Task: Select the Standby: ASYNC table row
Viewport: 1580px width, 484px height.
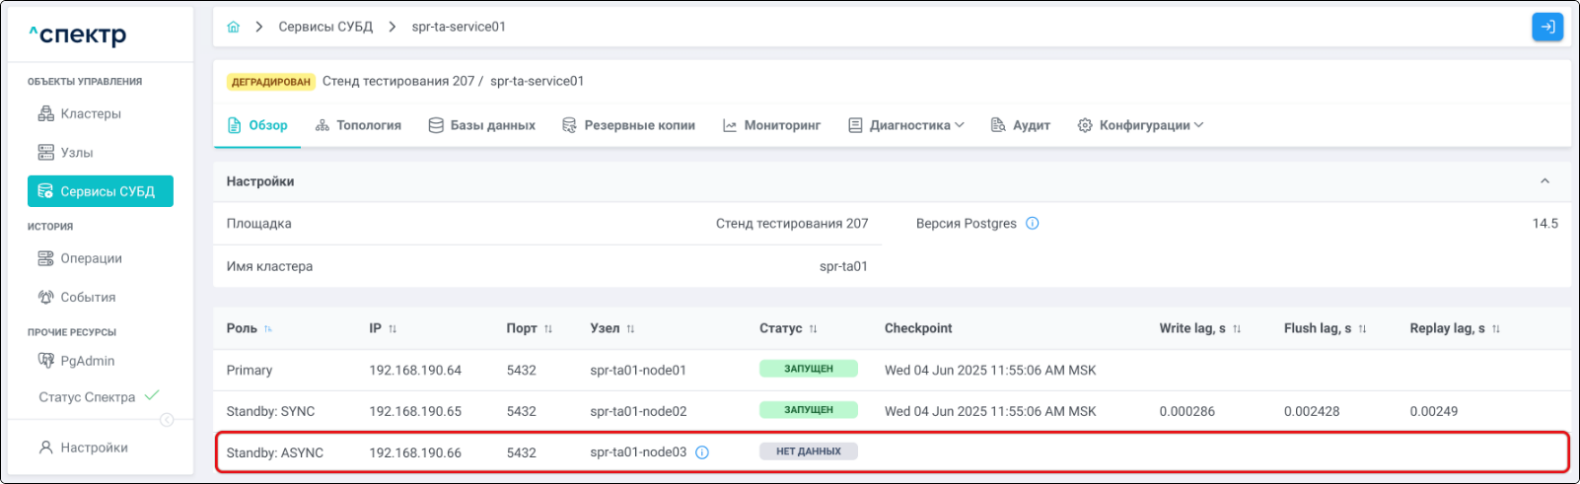Action: click(891, 452)
